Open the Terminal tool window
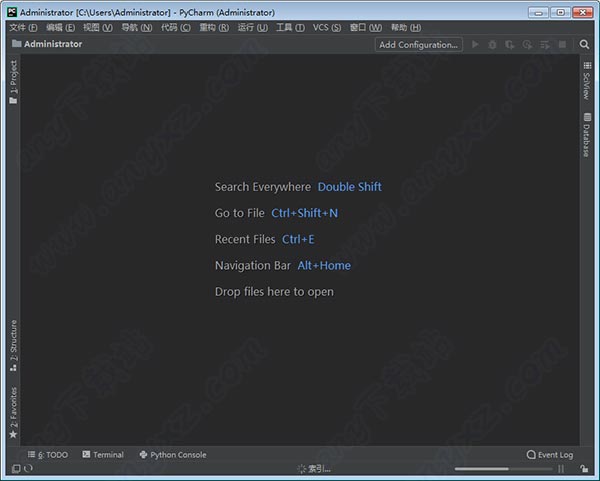600x481 pixels. point(103,455)
